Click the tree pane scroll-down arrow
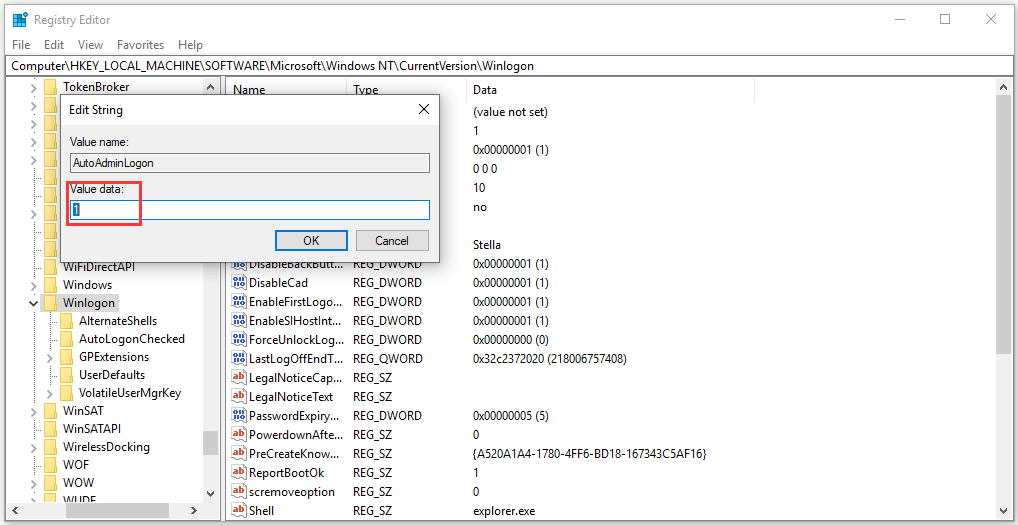Viewport: 1018px width, 525px height. (210, 493)
